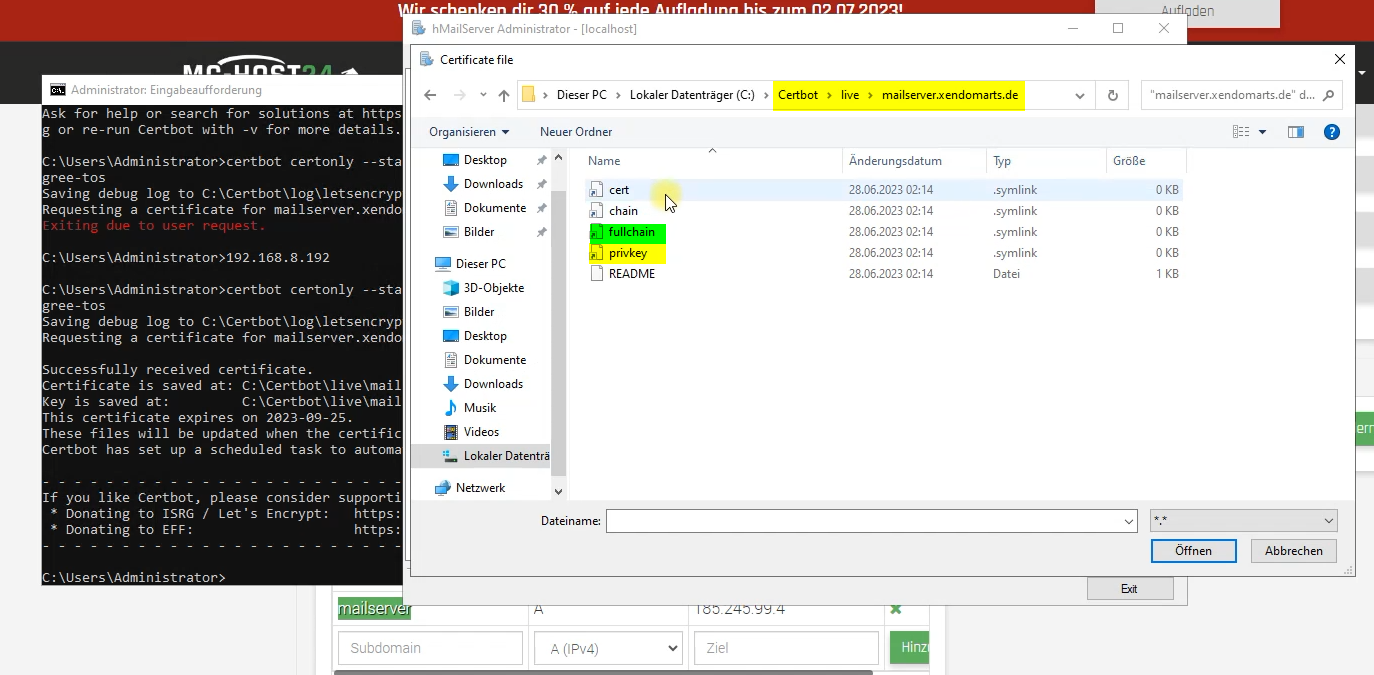
Task: Change view layout icon
Action: [1241, 132]
